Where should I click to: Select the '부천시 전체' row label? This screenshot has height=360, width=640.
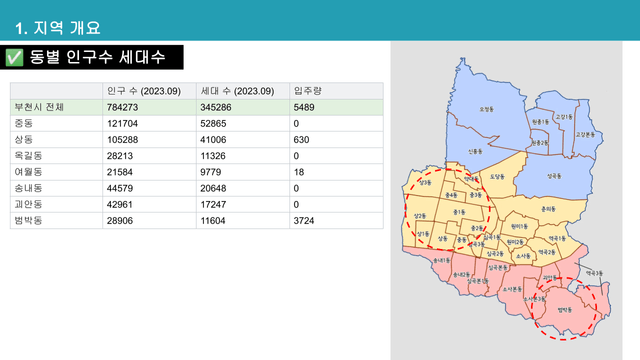point(39,107)
